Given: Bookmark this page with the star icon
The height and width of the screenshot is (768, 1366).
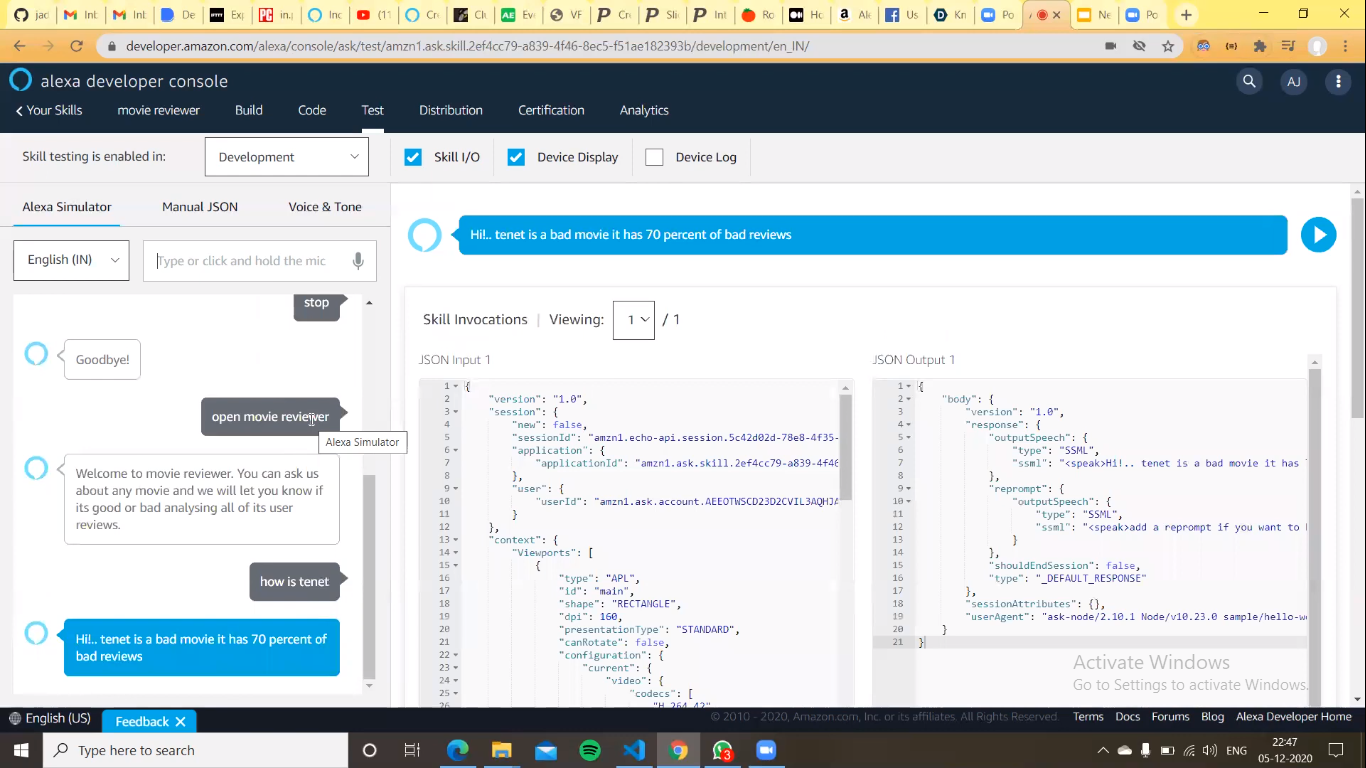Looking at the screenshot, I should [1167, 46].
